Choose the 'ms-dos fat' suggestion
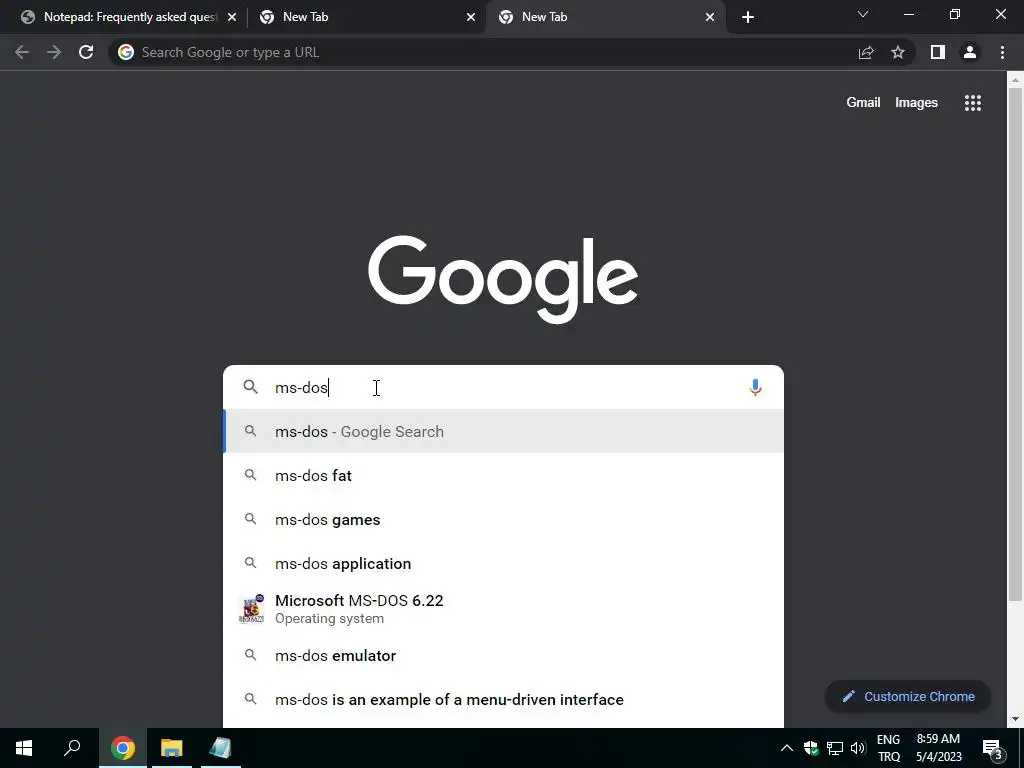 click(503, 475)
